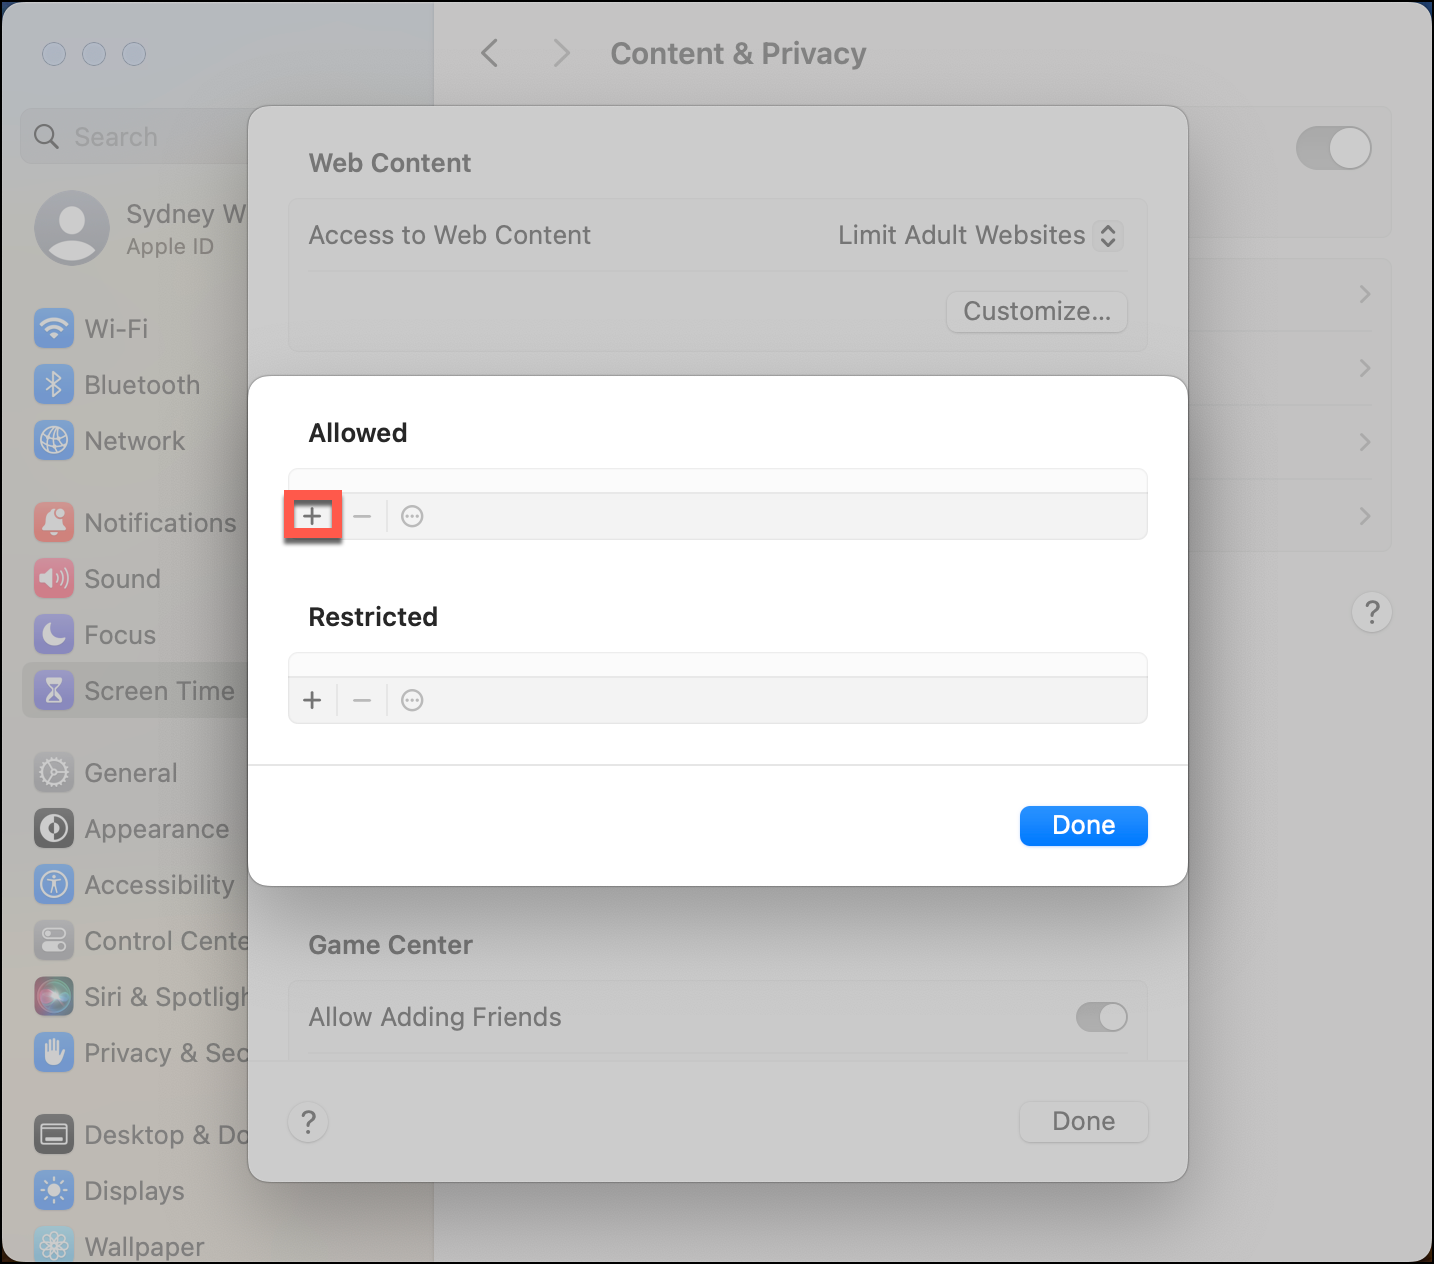Click the Restricted websites list area
This screenshot has width=1434, height=1264.
[x=718, y=665]
